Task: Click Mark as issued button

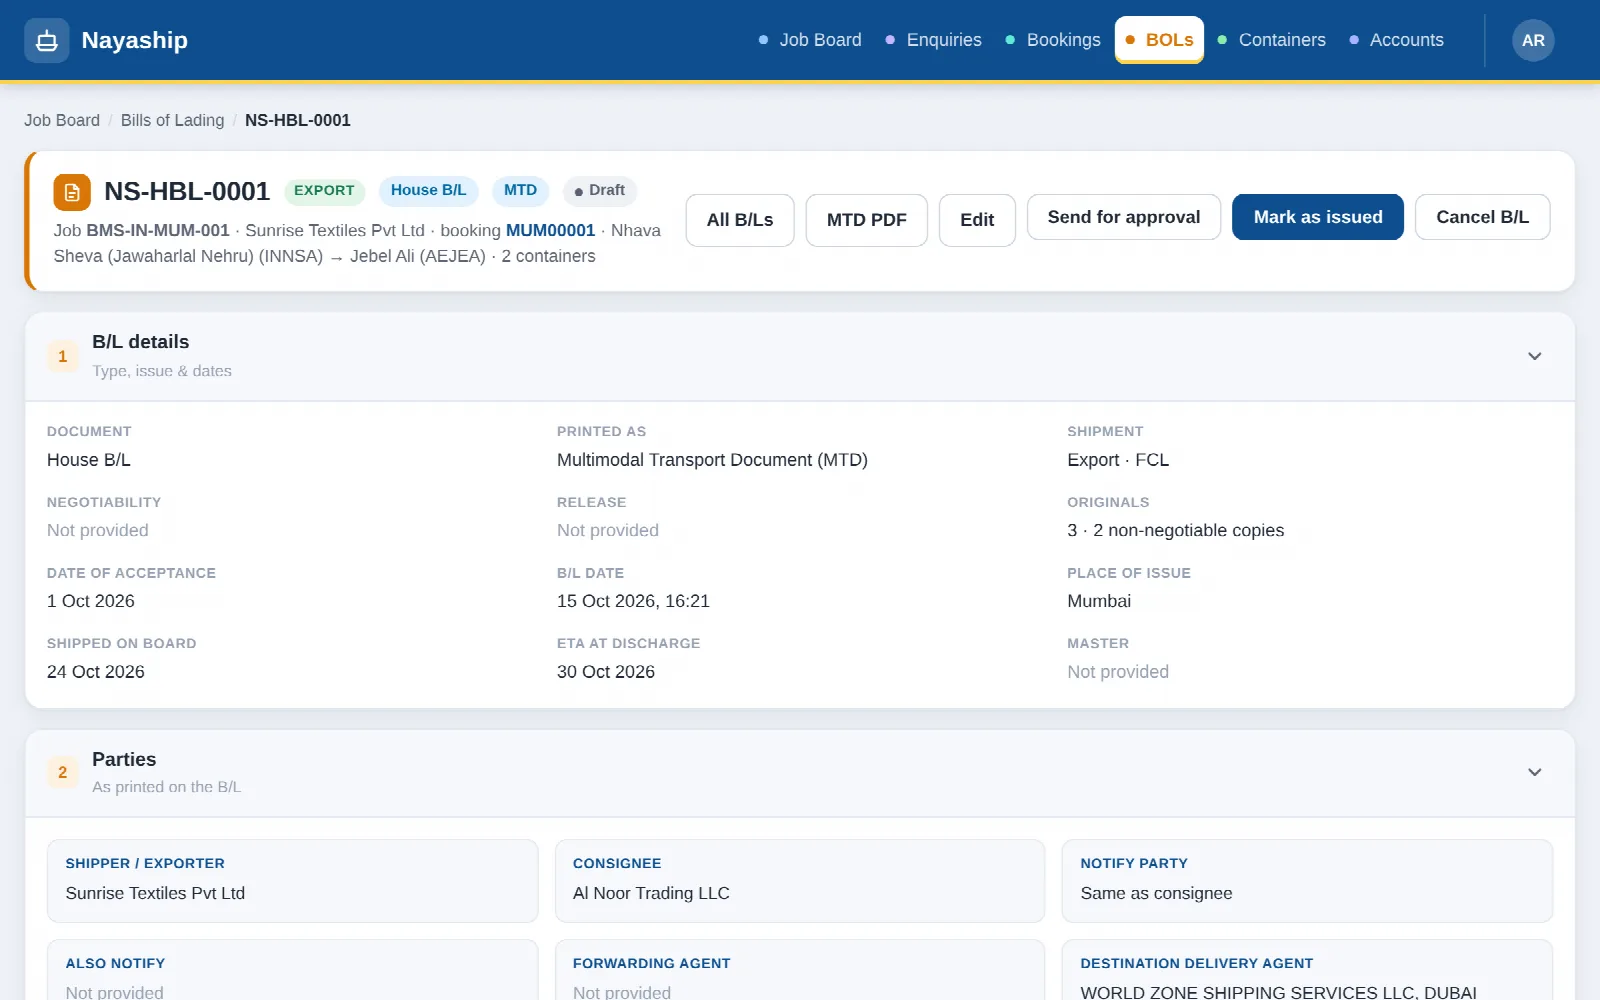Action: pos(1318,217)
